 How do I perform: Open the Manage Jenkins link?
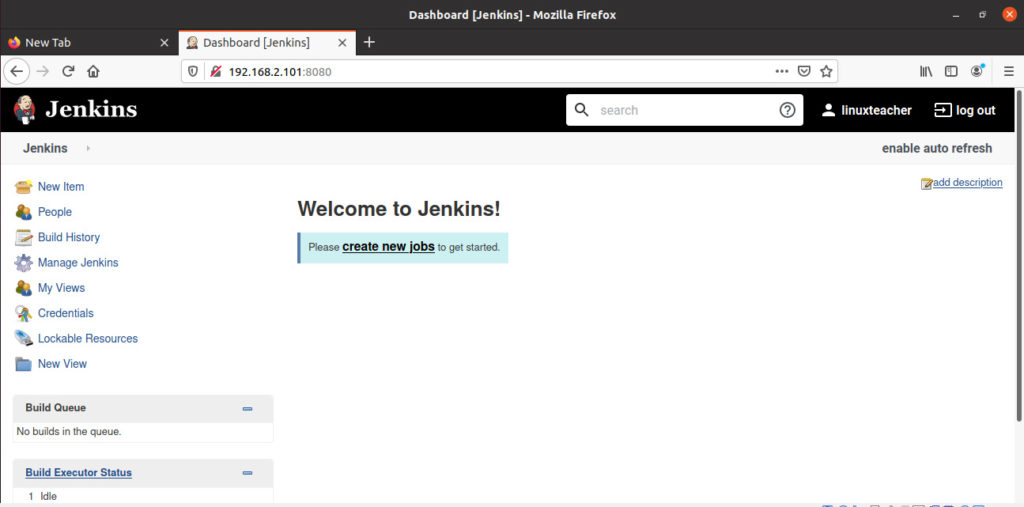pyautogui.click(x=78, y=263)
